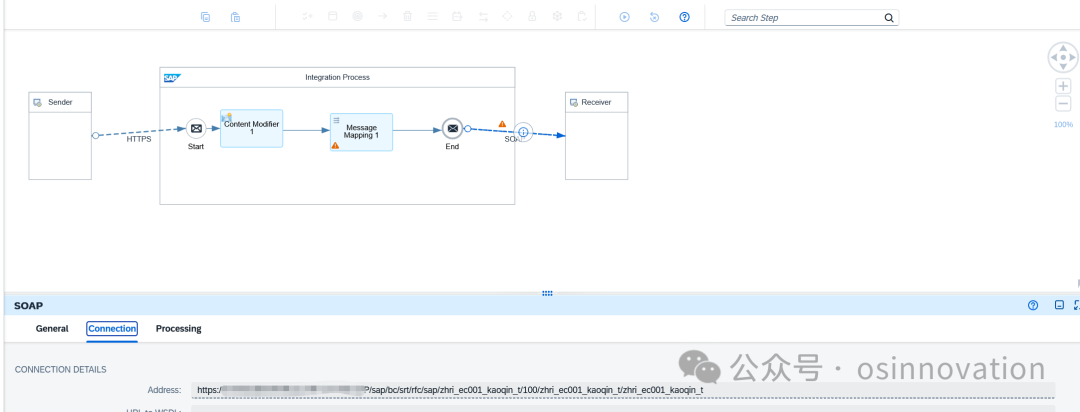Minimize the SOAP properties panel
Viewport: 1080px width, 412px height.
[x=1059, y=305]
